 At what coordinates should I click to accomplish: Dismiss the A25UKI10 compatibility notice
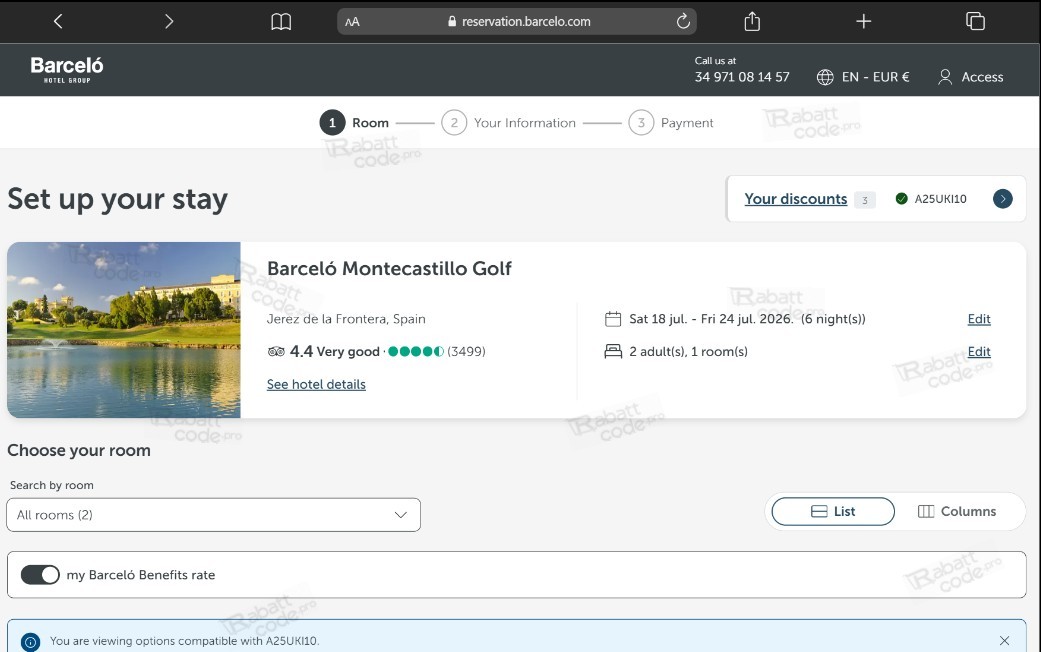click(x=1004, y=641)
